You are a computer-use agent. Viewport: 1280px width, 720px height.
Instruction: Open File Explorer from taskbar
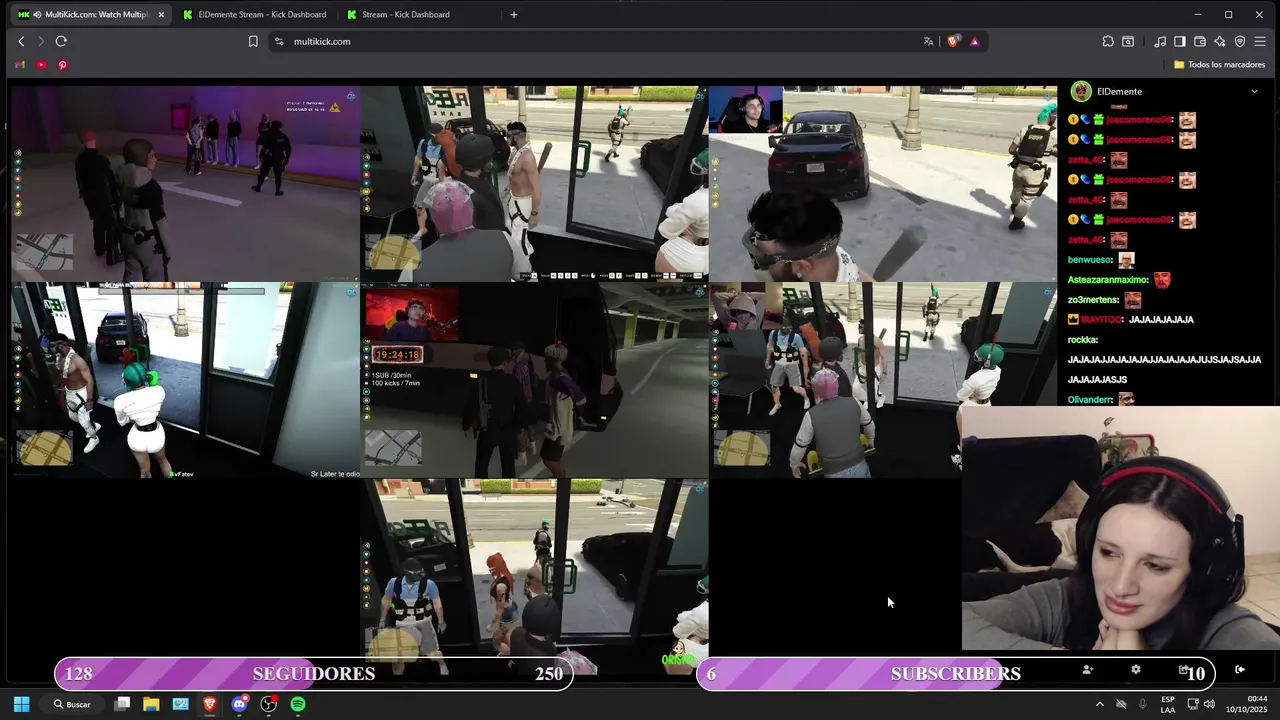(x=151, y=704)
